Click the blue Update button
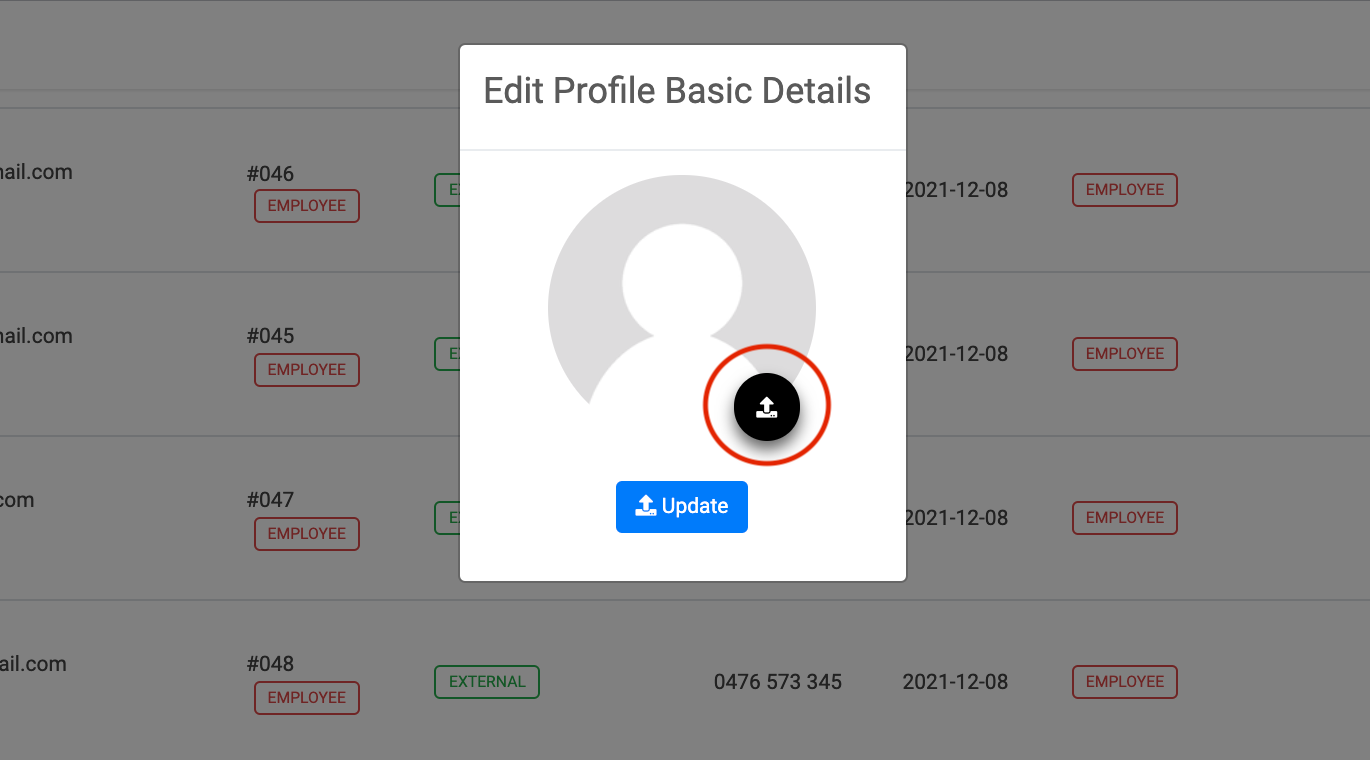 [682, 507]
